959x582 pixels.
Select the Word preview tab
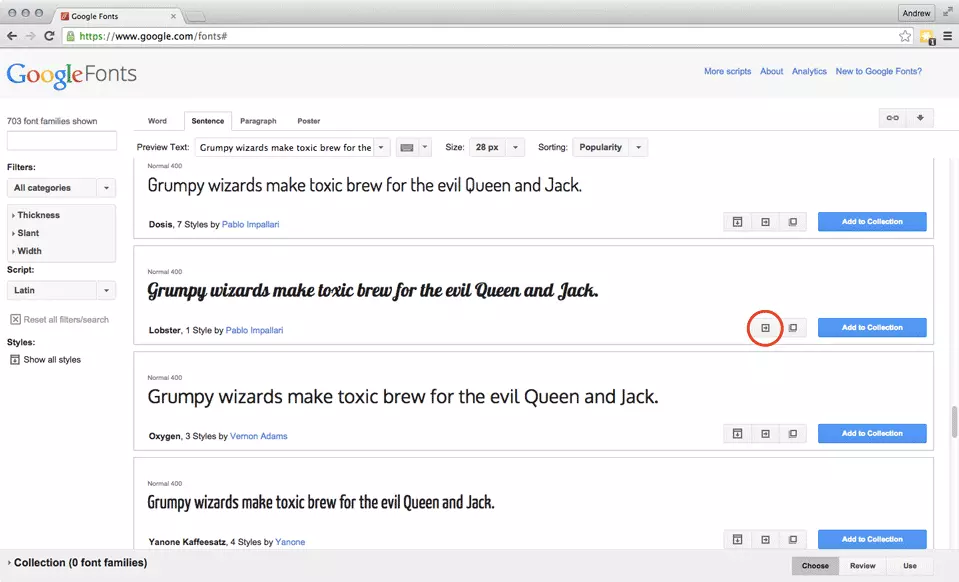157,120
